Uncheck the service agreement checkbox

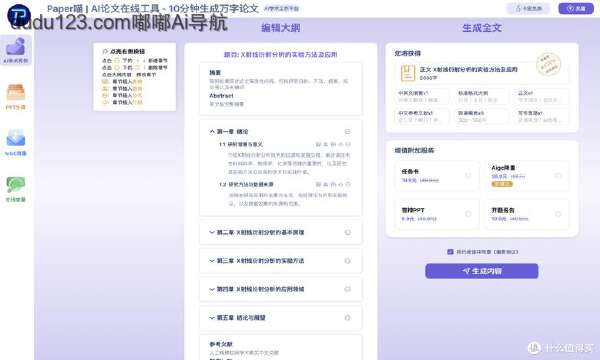450,252
